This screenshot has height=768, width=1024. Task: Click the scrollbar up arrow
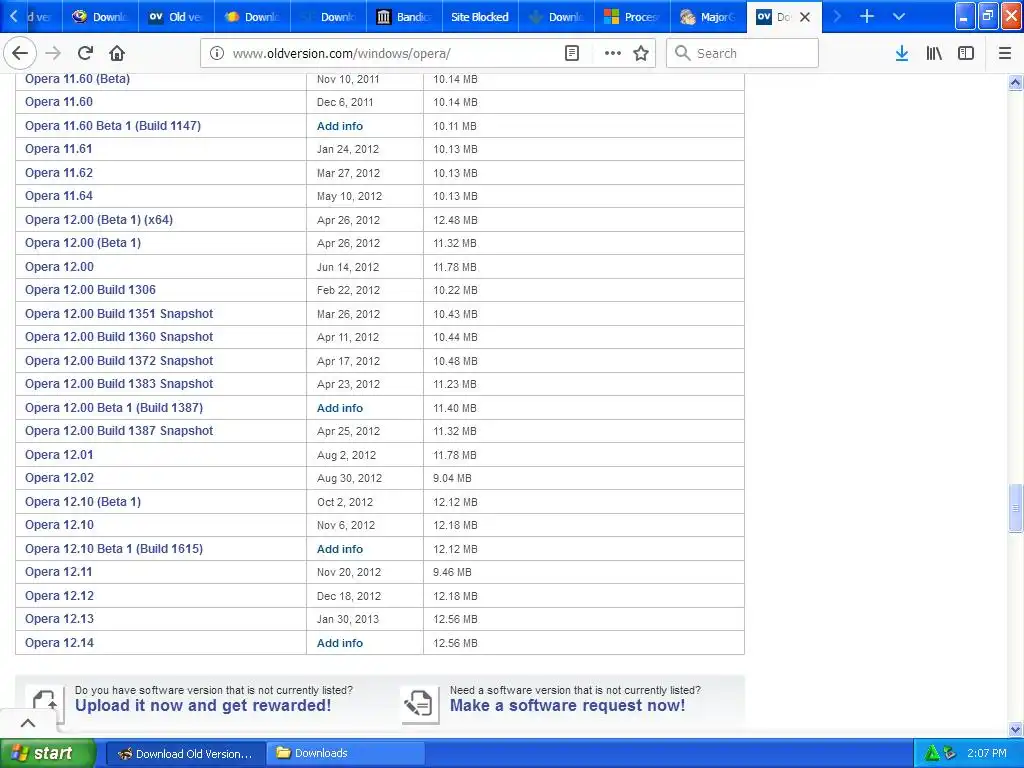tap(1015, 82)
